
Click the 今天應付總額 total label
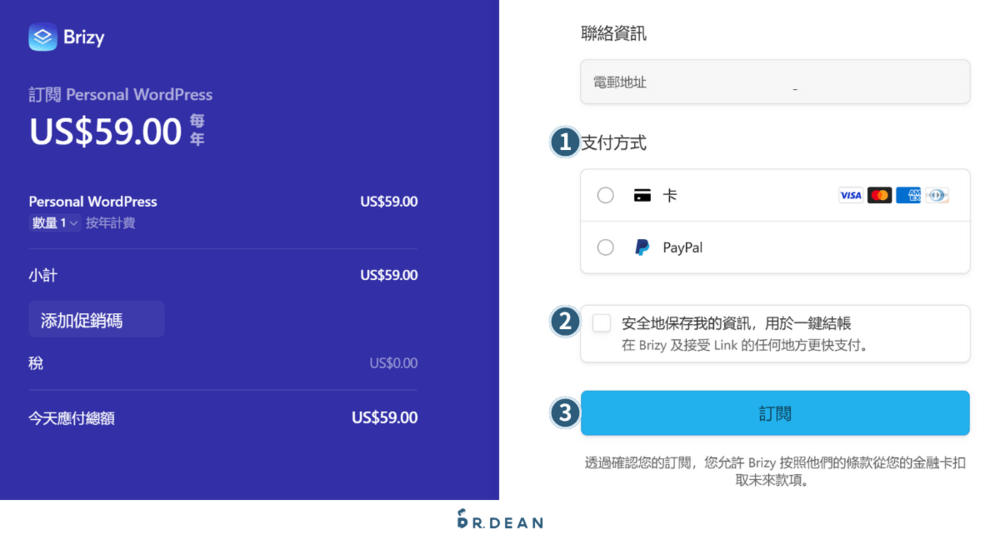tap(71, 418)
